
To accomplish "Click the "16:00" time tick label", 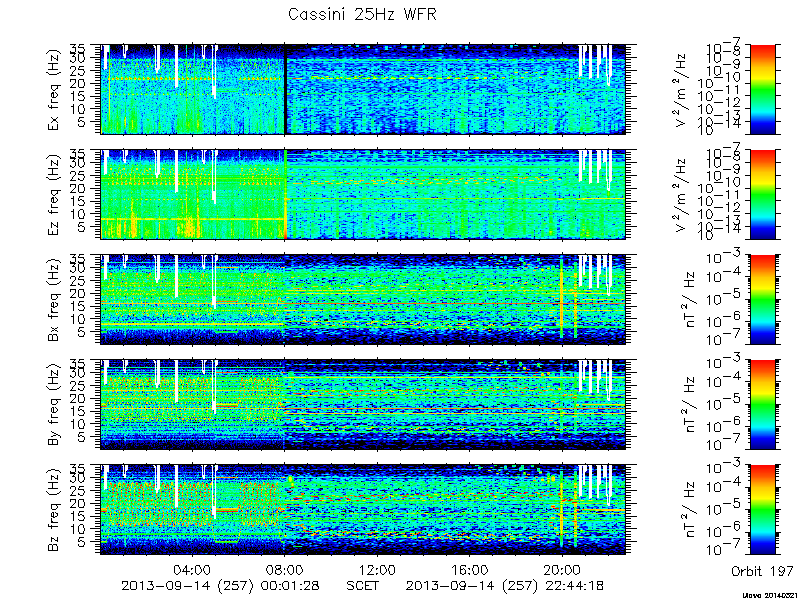I will point(469,569).
